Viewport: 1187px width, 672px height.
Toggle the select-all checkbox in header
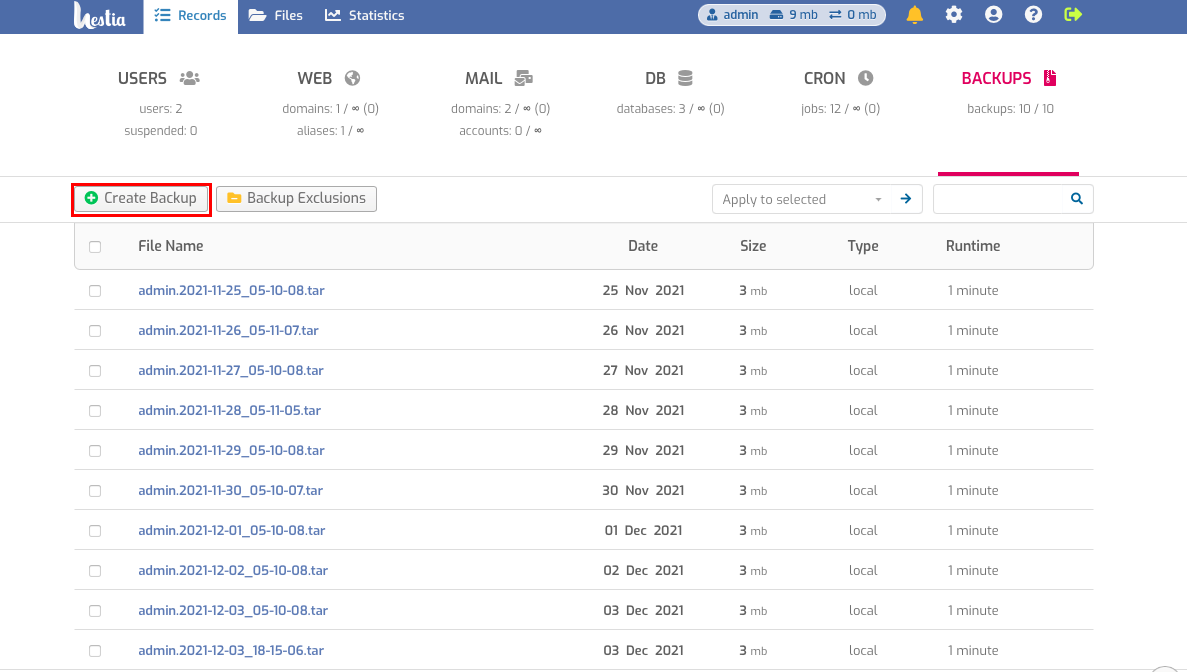pyautogui.click(x=95, y=247)
